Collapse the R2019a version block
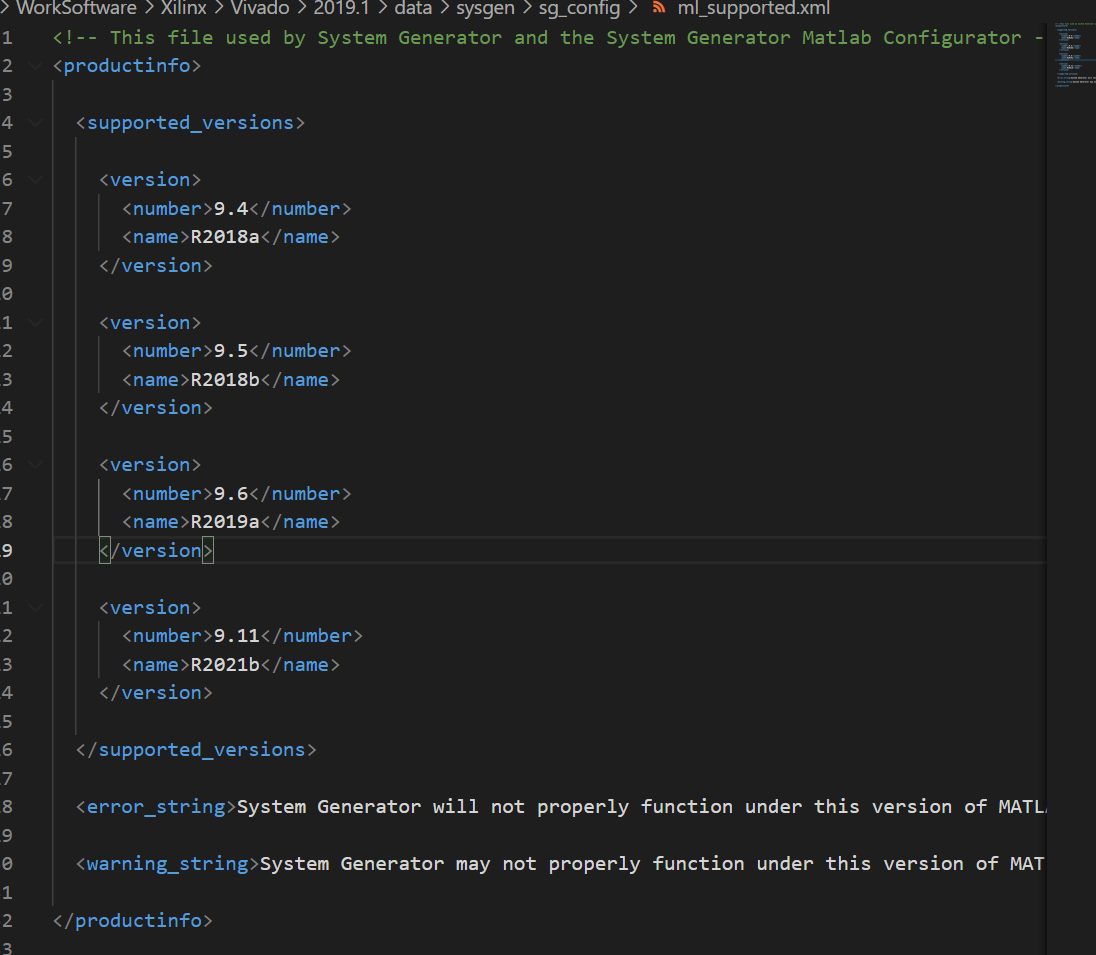Viewport: 1096px width, 955px height. [35, 464]
